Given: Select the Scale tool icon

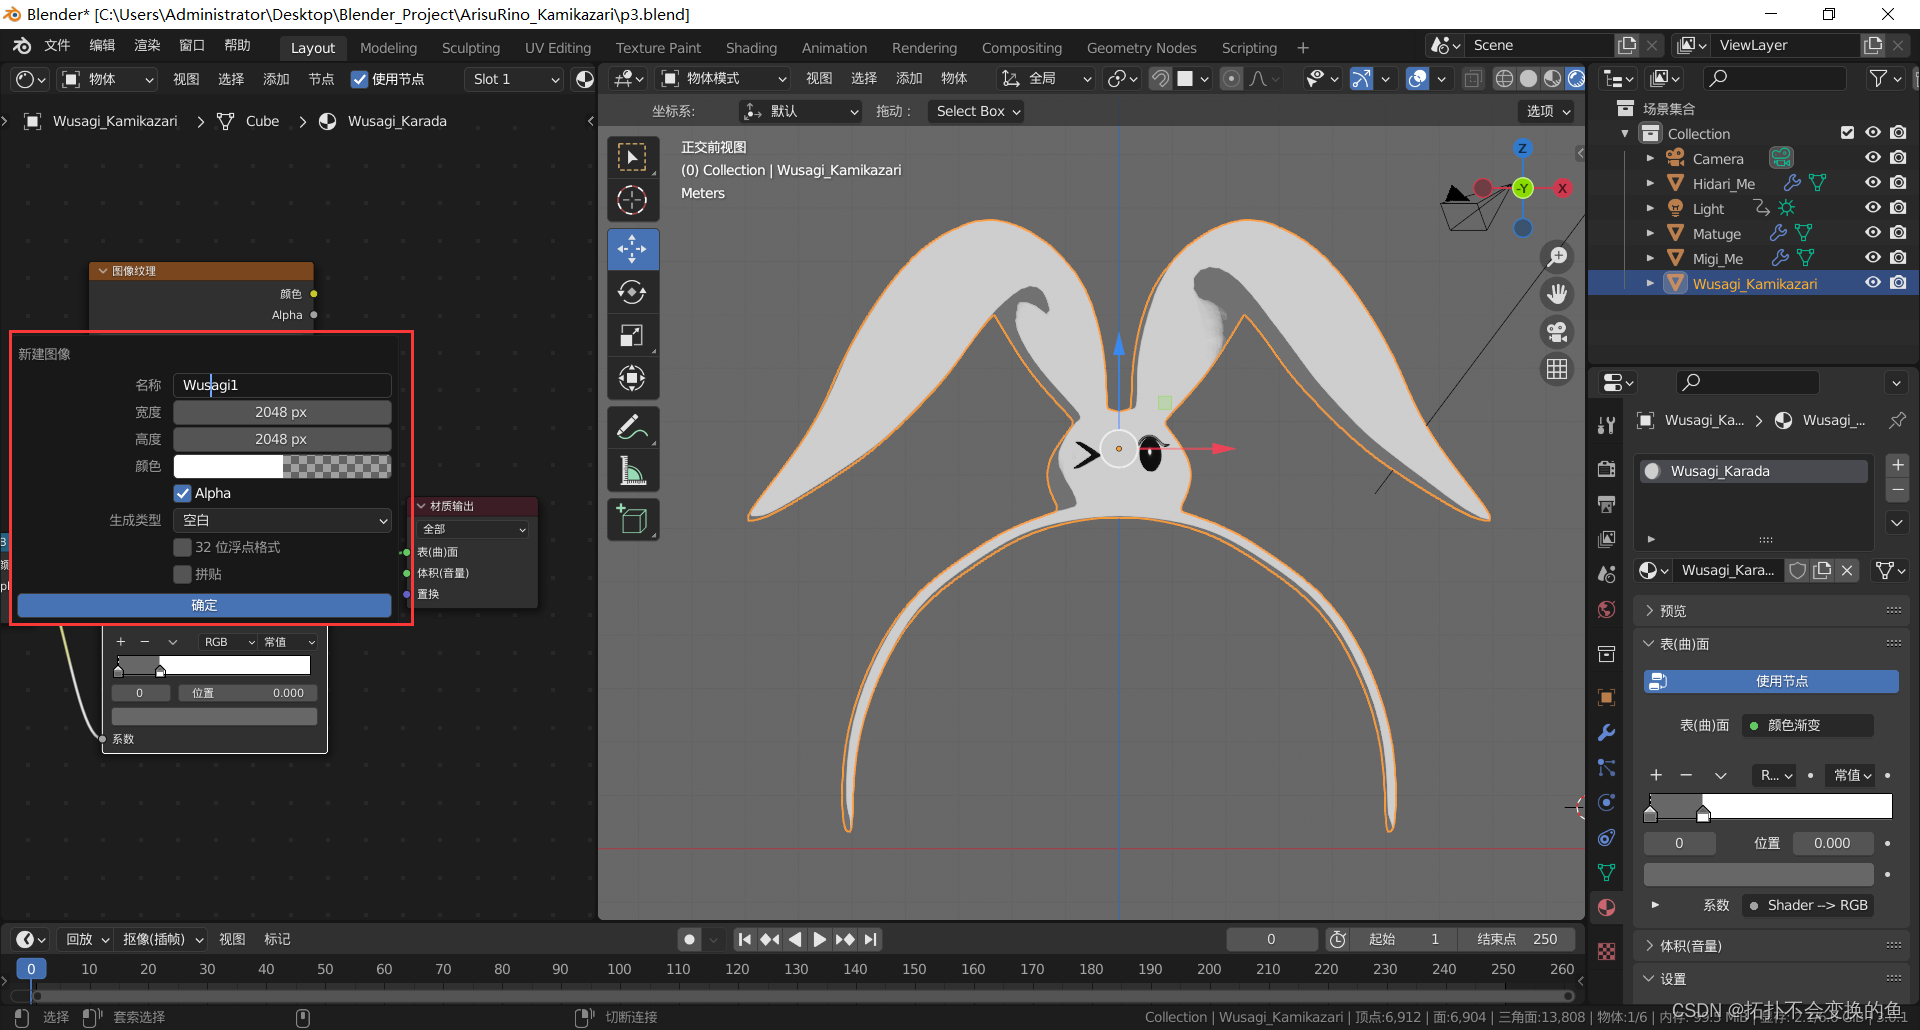Looking at the screenshot, I should (x=632, y=335).
